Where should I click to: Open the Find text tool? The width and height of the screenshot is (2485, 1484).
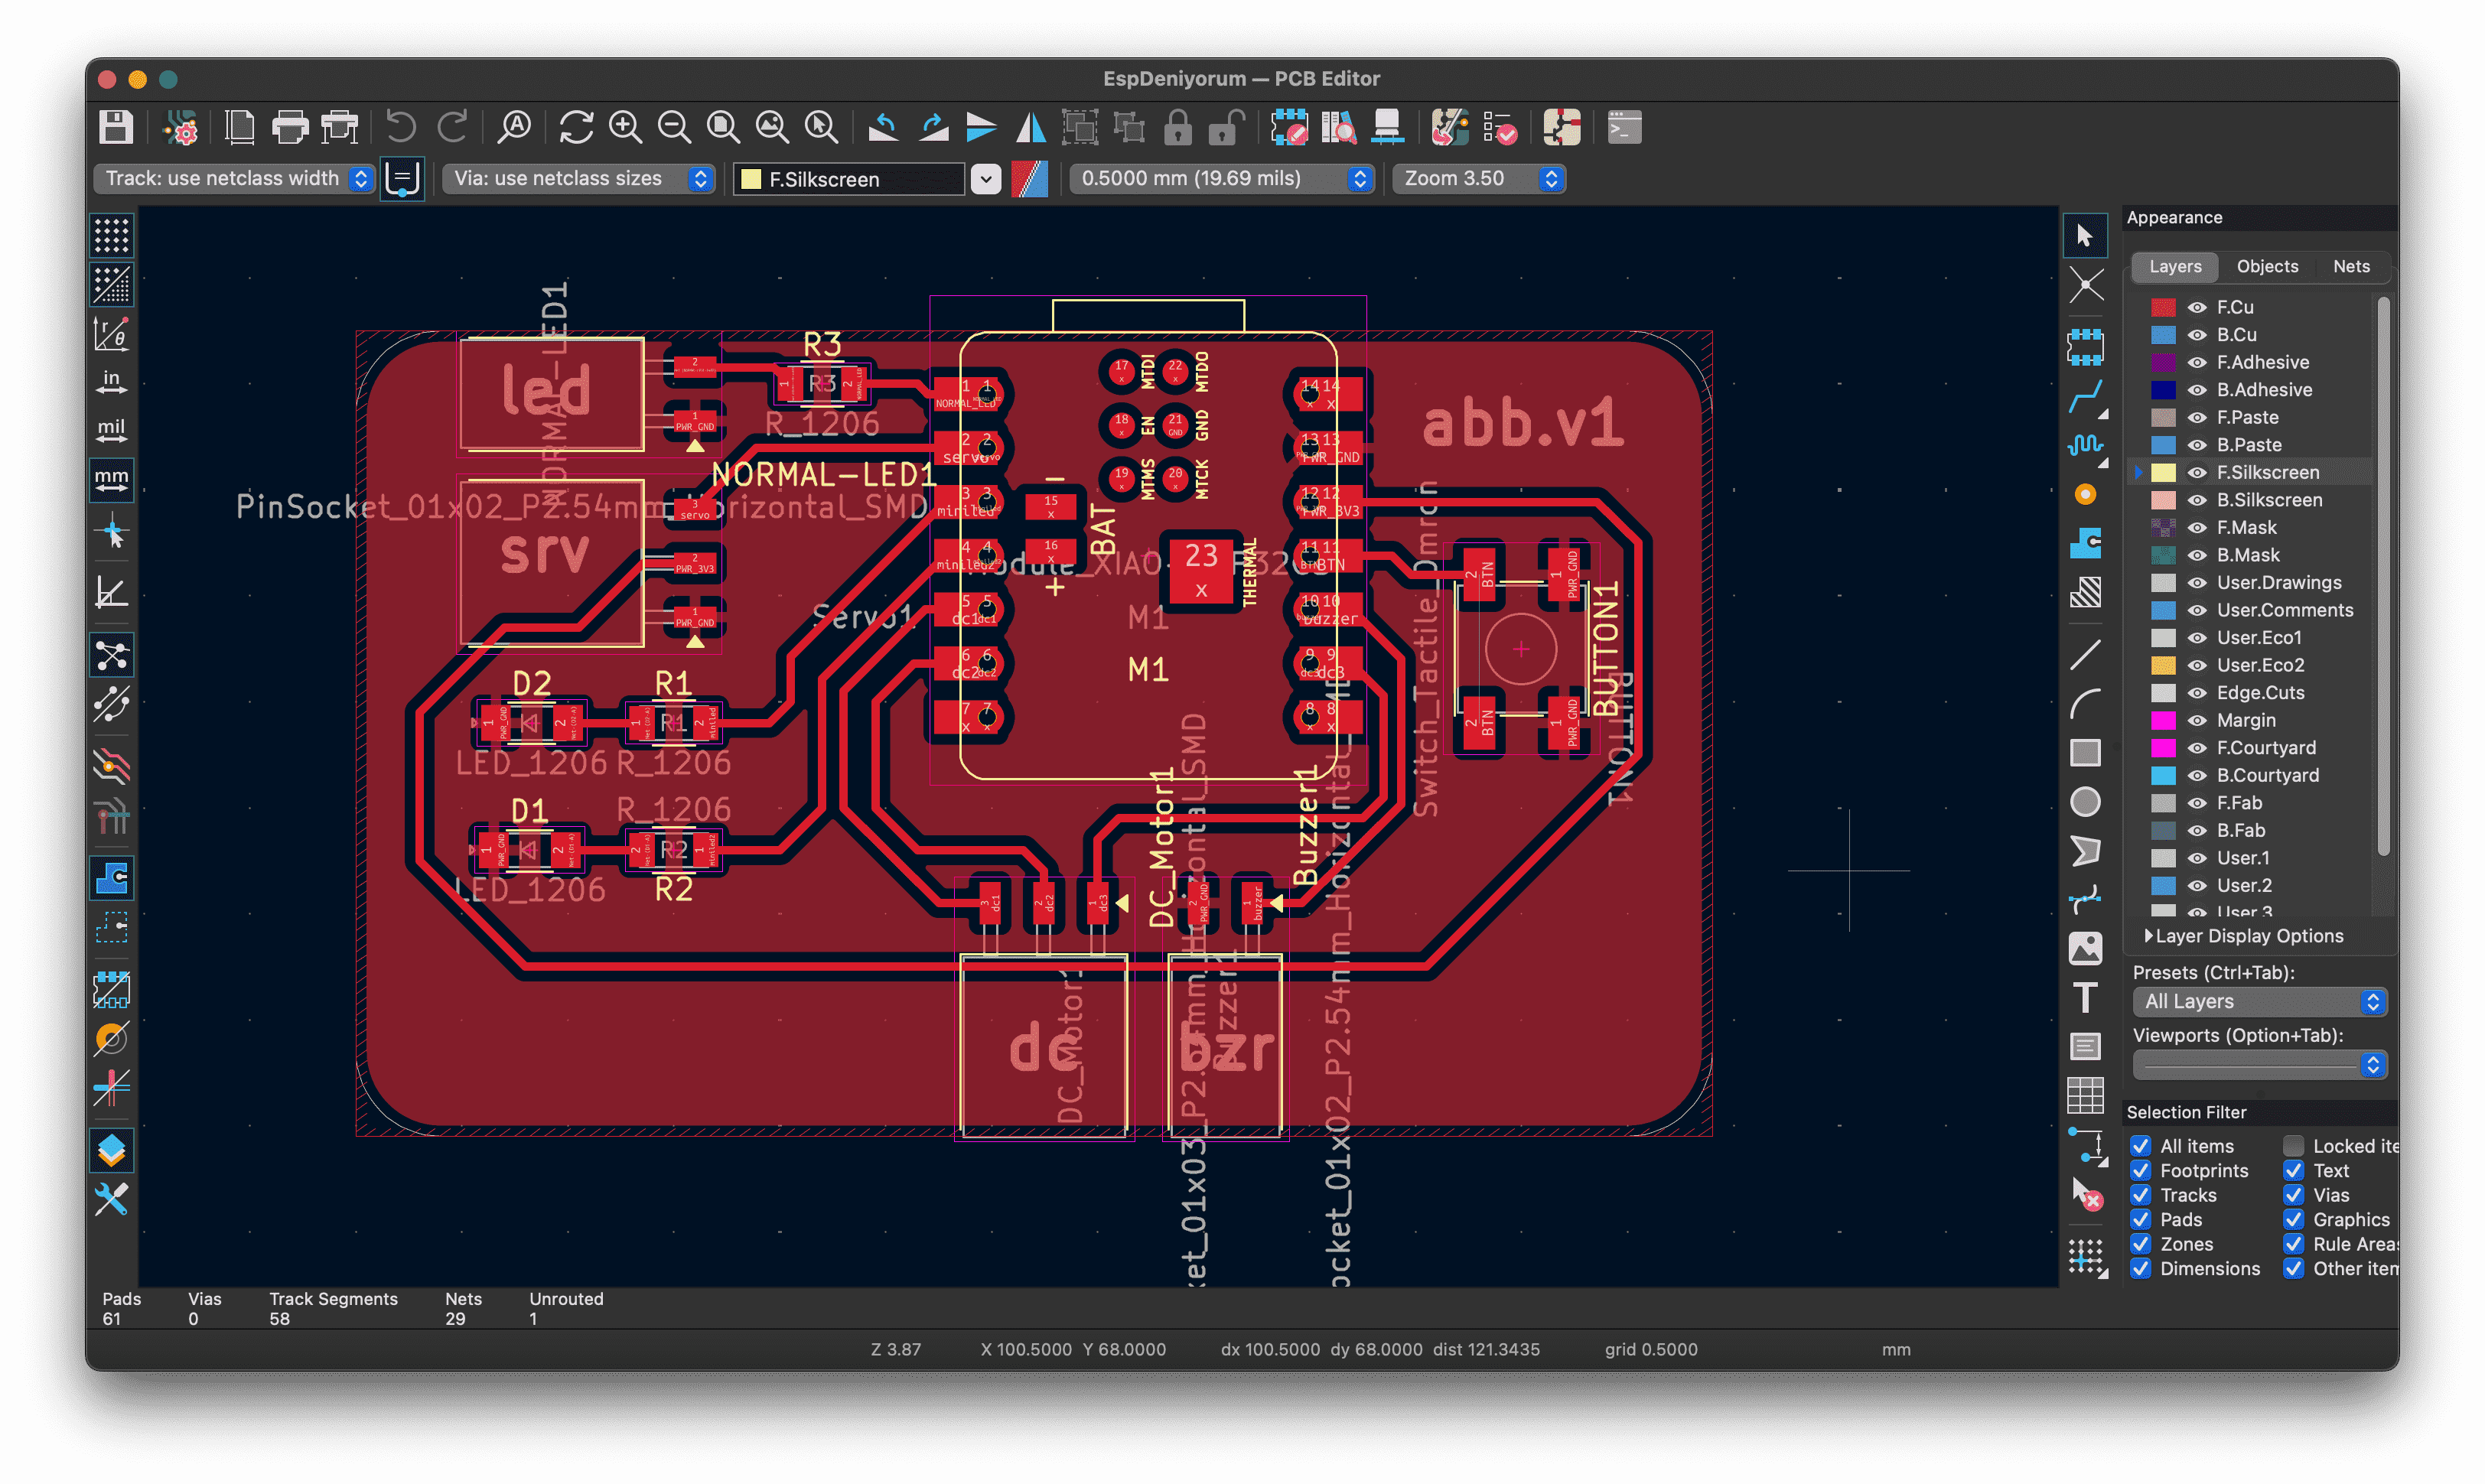(x=515, y=128)
